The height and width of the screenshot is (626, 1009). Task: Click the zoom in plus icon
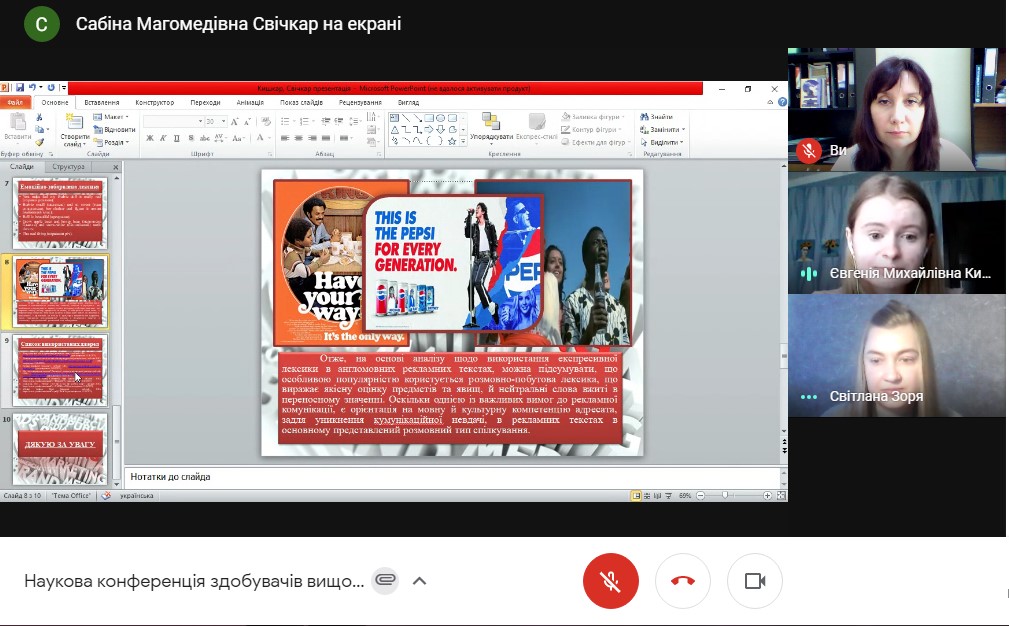coord(767,495)
